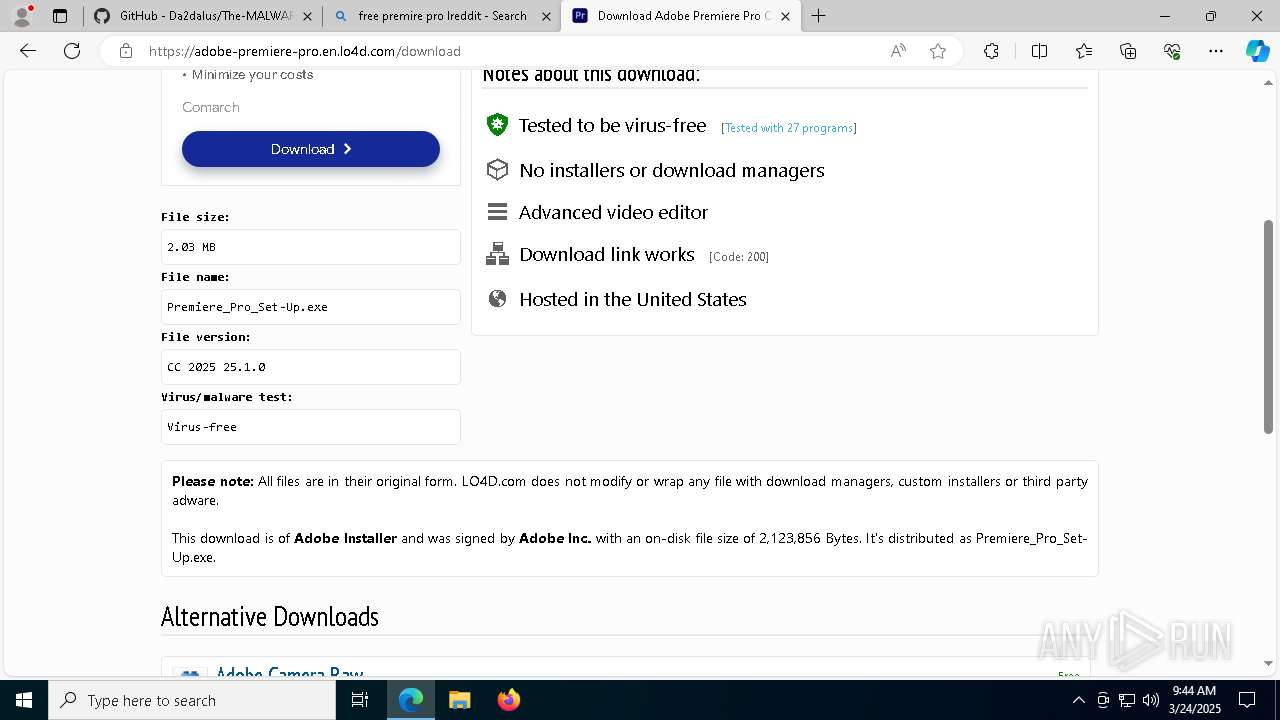Click the Virus-free test result field

(311, 427)
